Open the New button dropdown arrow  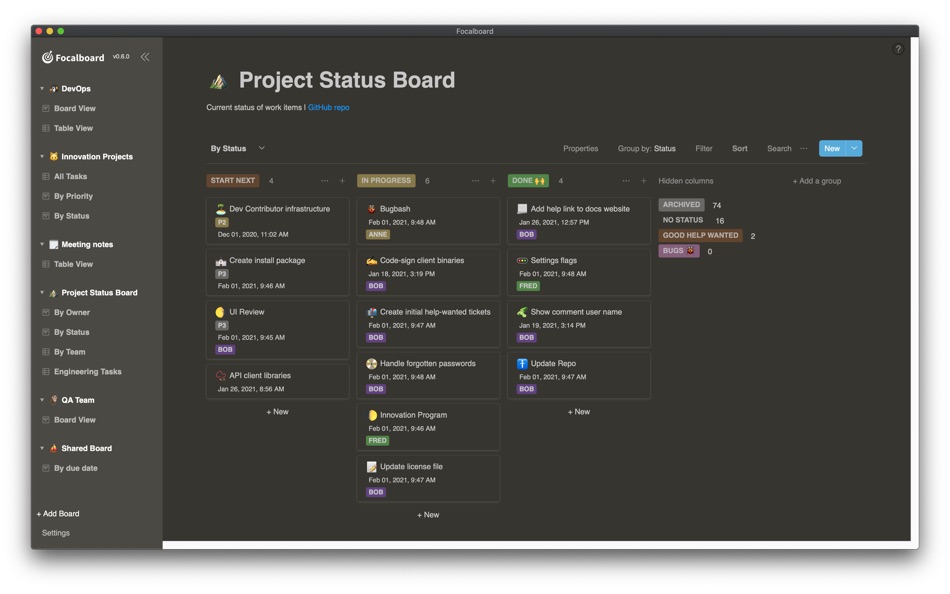(852, 148)
